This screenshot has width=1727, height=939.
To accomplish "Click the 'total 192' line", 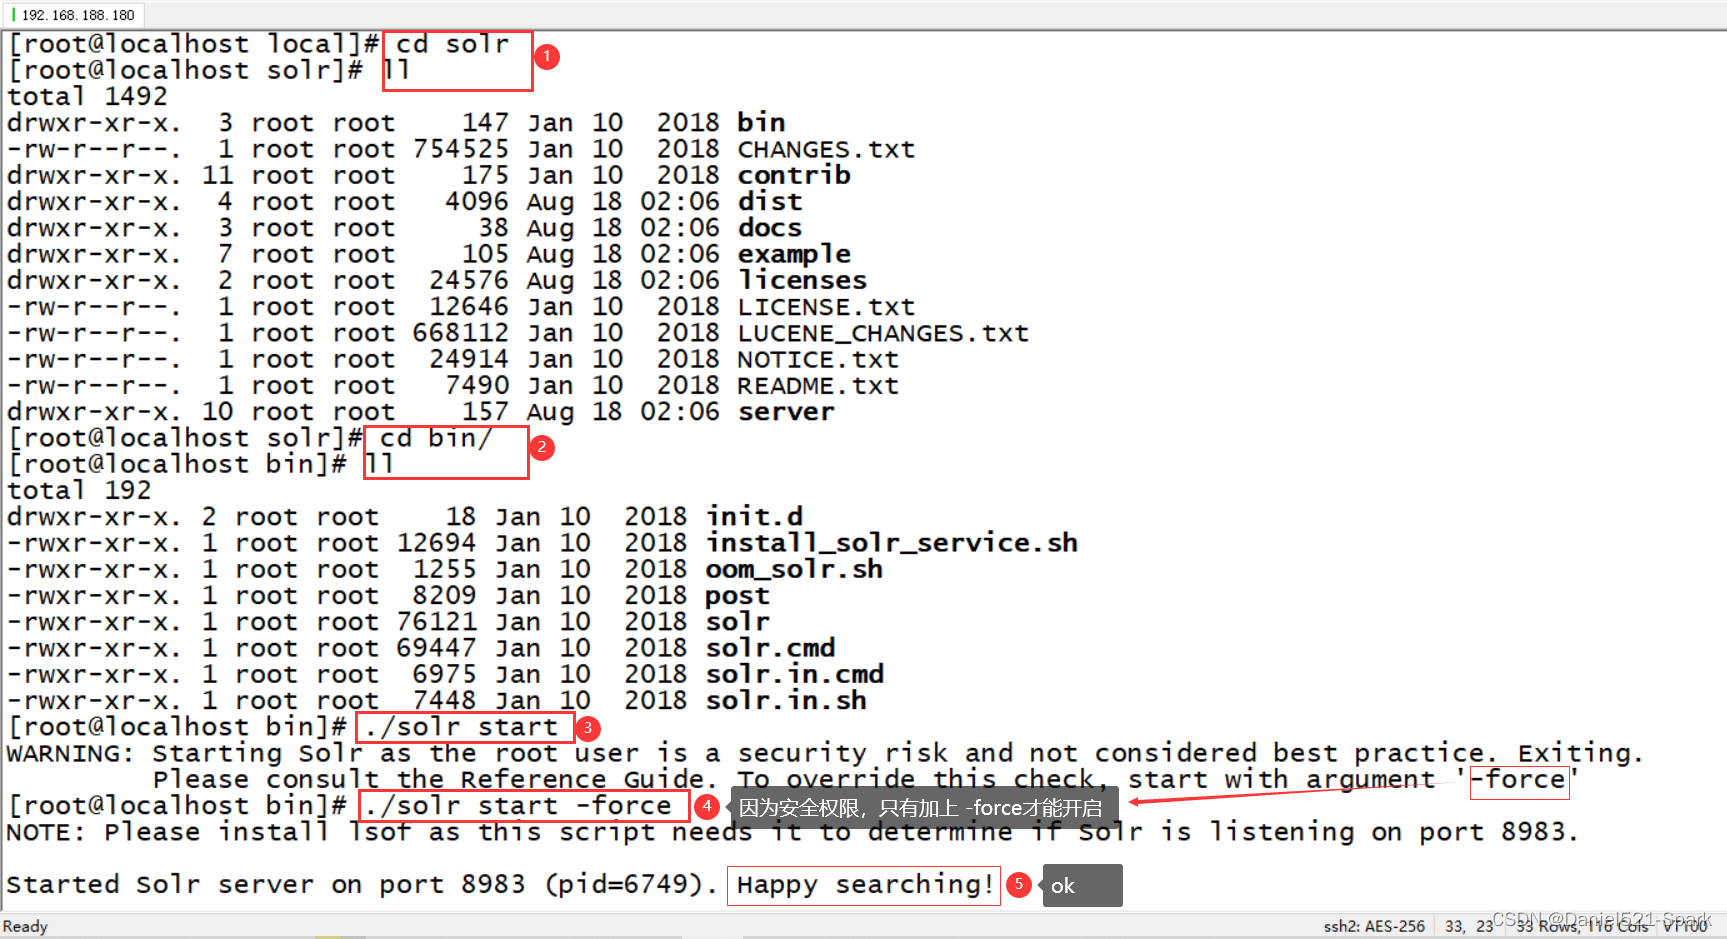I will pyautogui.click(x=79, y=491).
